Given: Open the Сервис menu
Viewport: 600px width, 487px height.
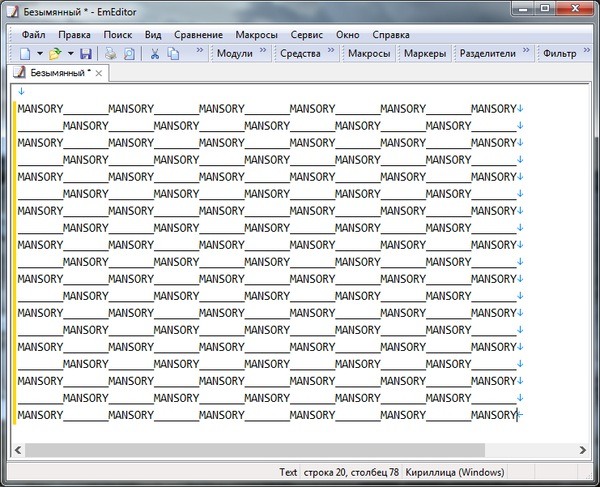Looking at the screenshot, I should coord(306,34).
